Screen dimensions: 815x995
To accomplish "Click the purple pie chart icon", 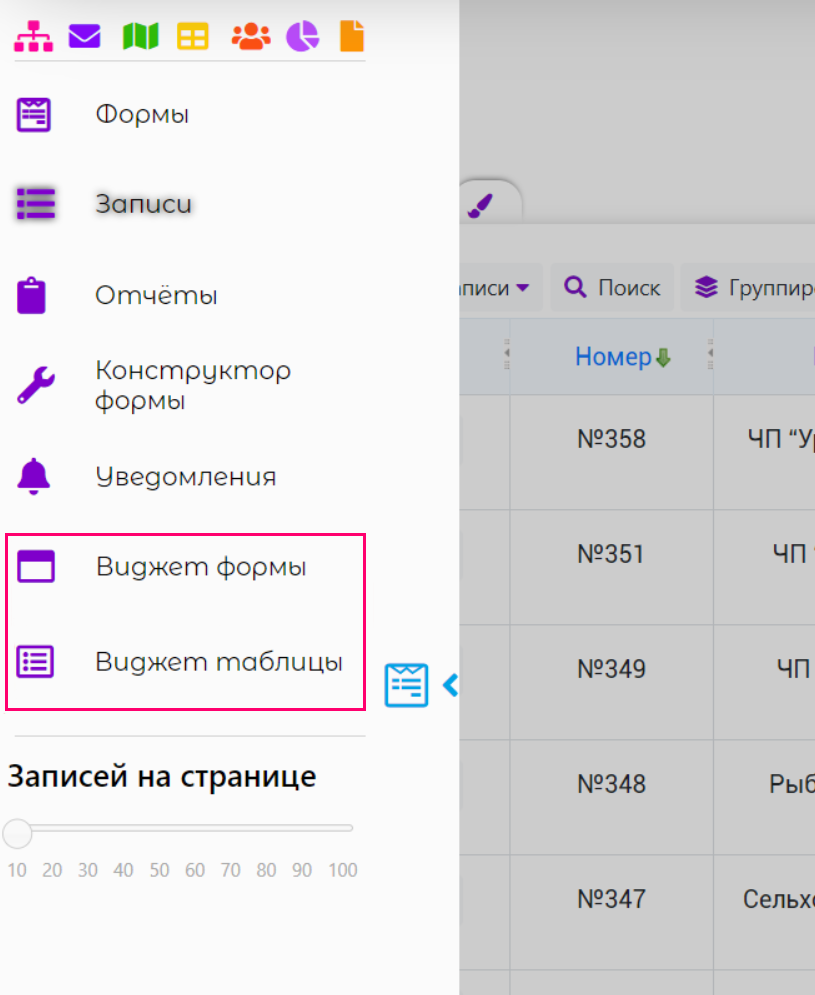I will click(302, 37).
